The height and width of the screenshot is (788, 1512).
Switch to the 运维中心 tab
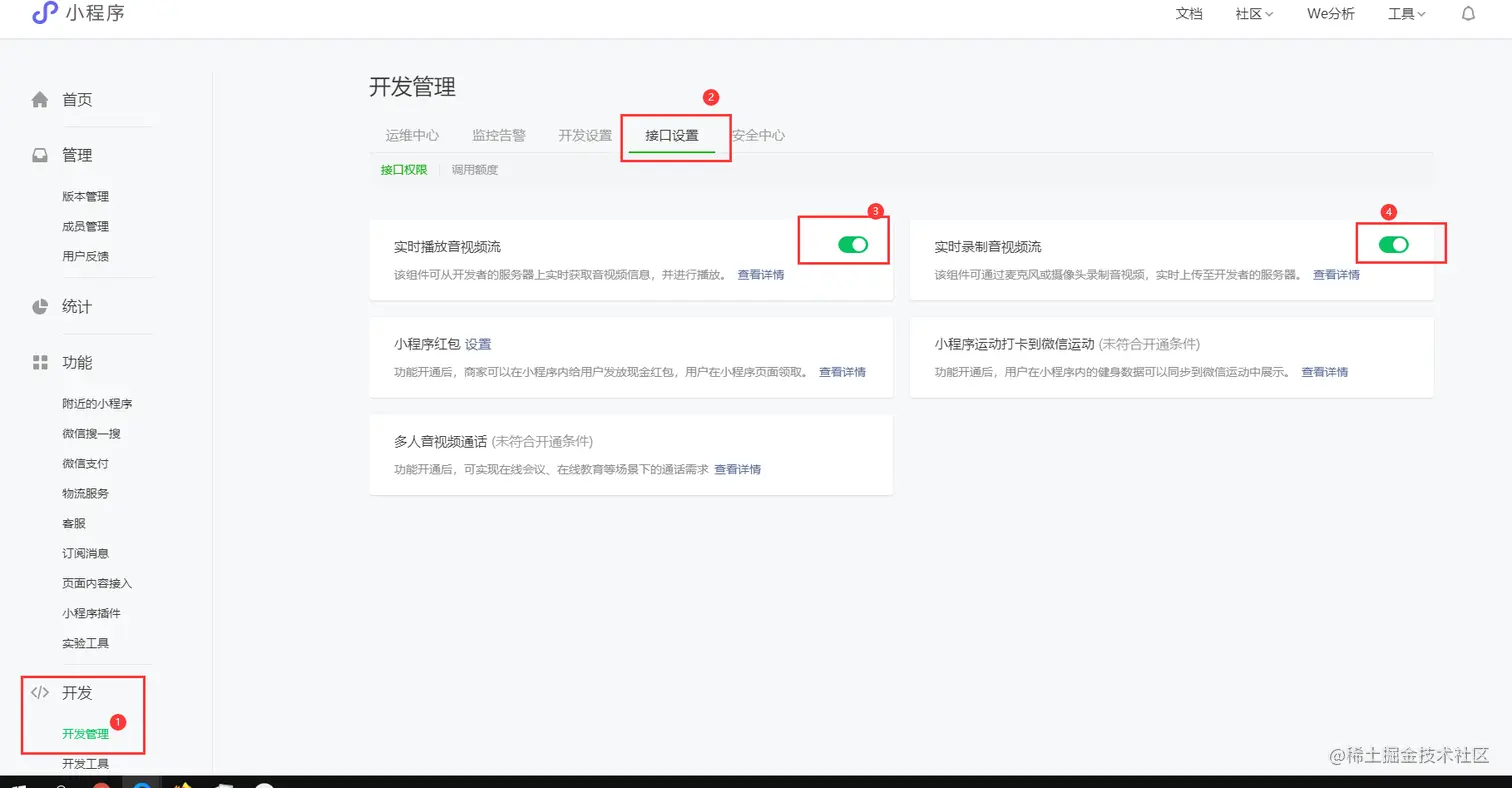412,135
